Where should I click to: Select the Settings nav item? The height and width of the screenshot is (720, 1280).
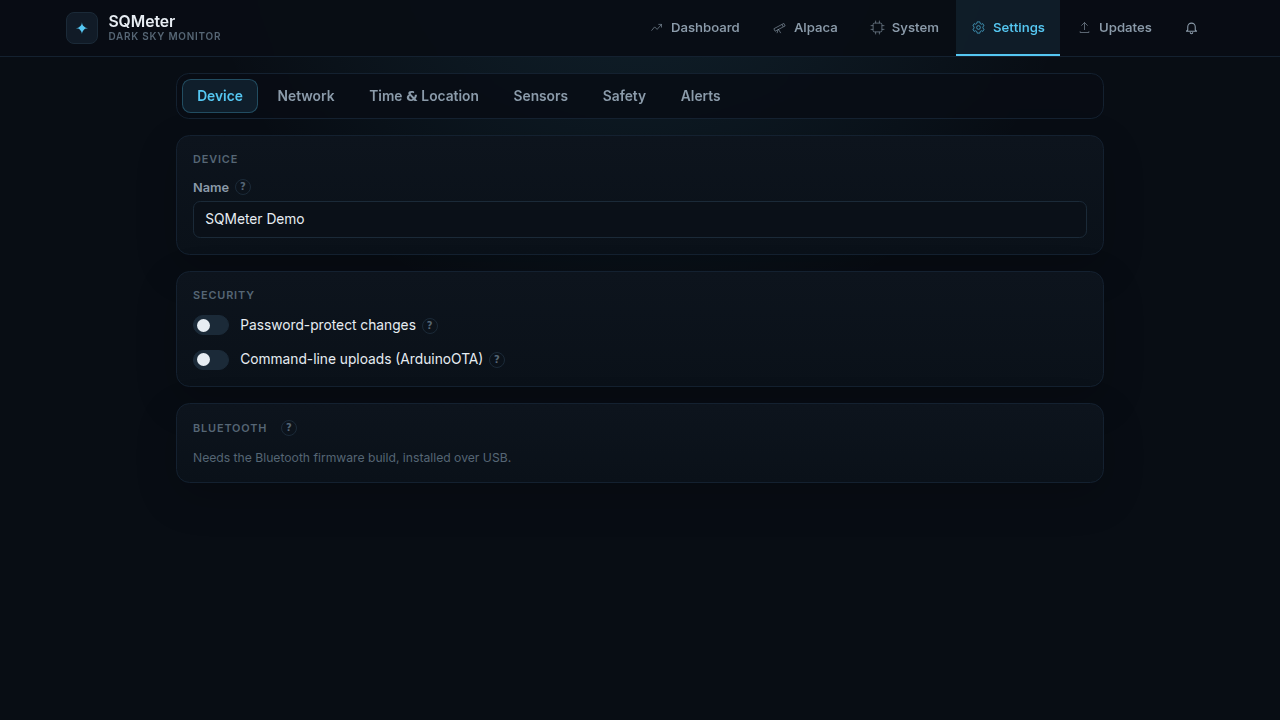click(x=1008, y=28)
